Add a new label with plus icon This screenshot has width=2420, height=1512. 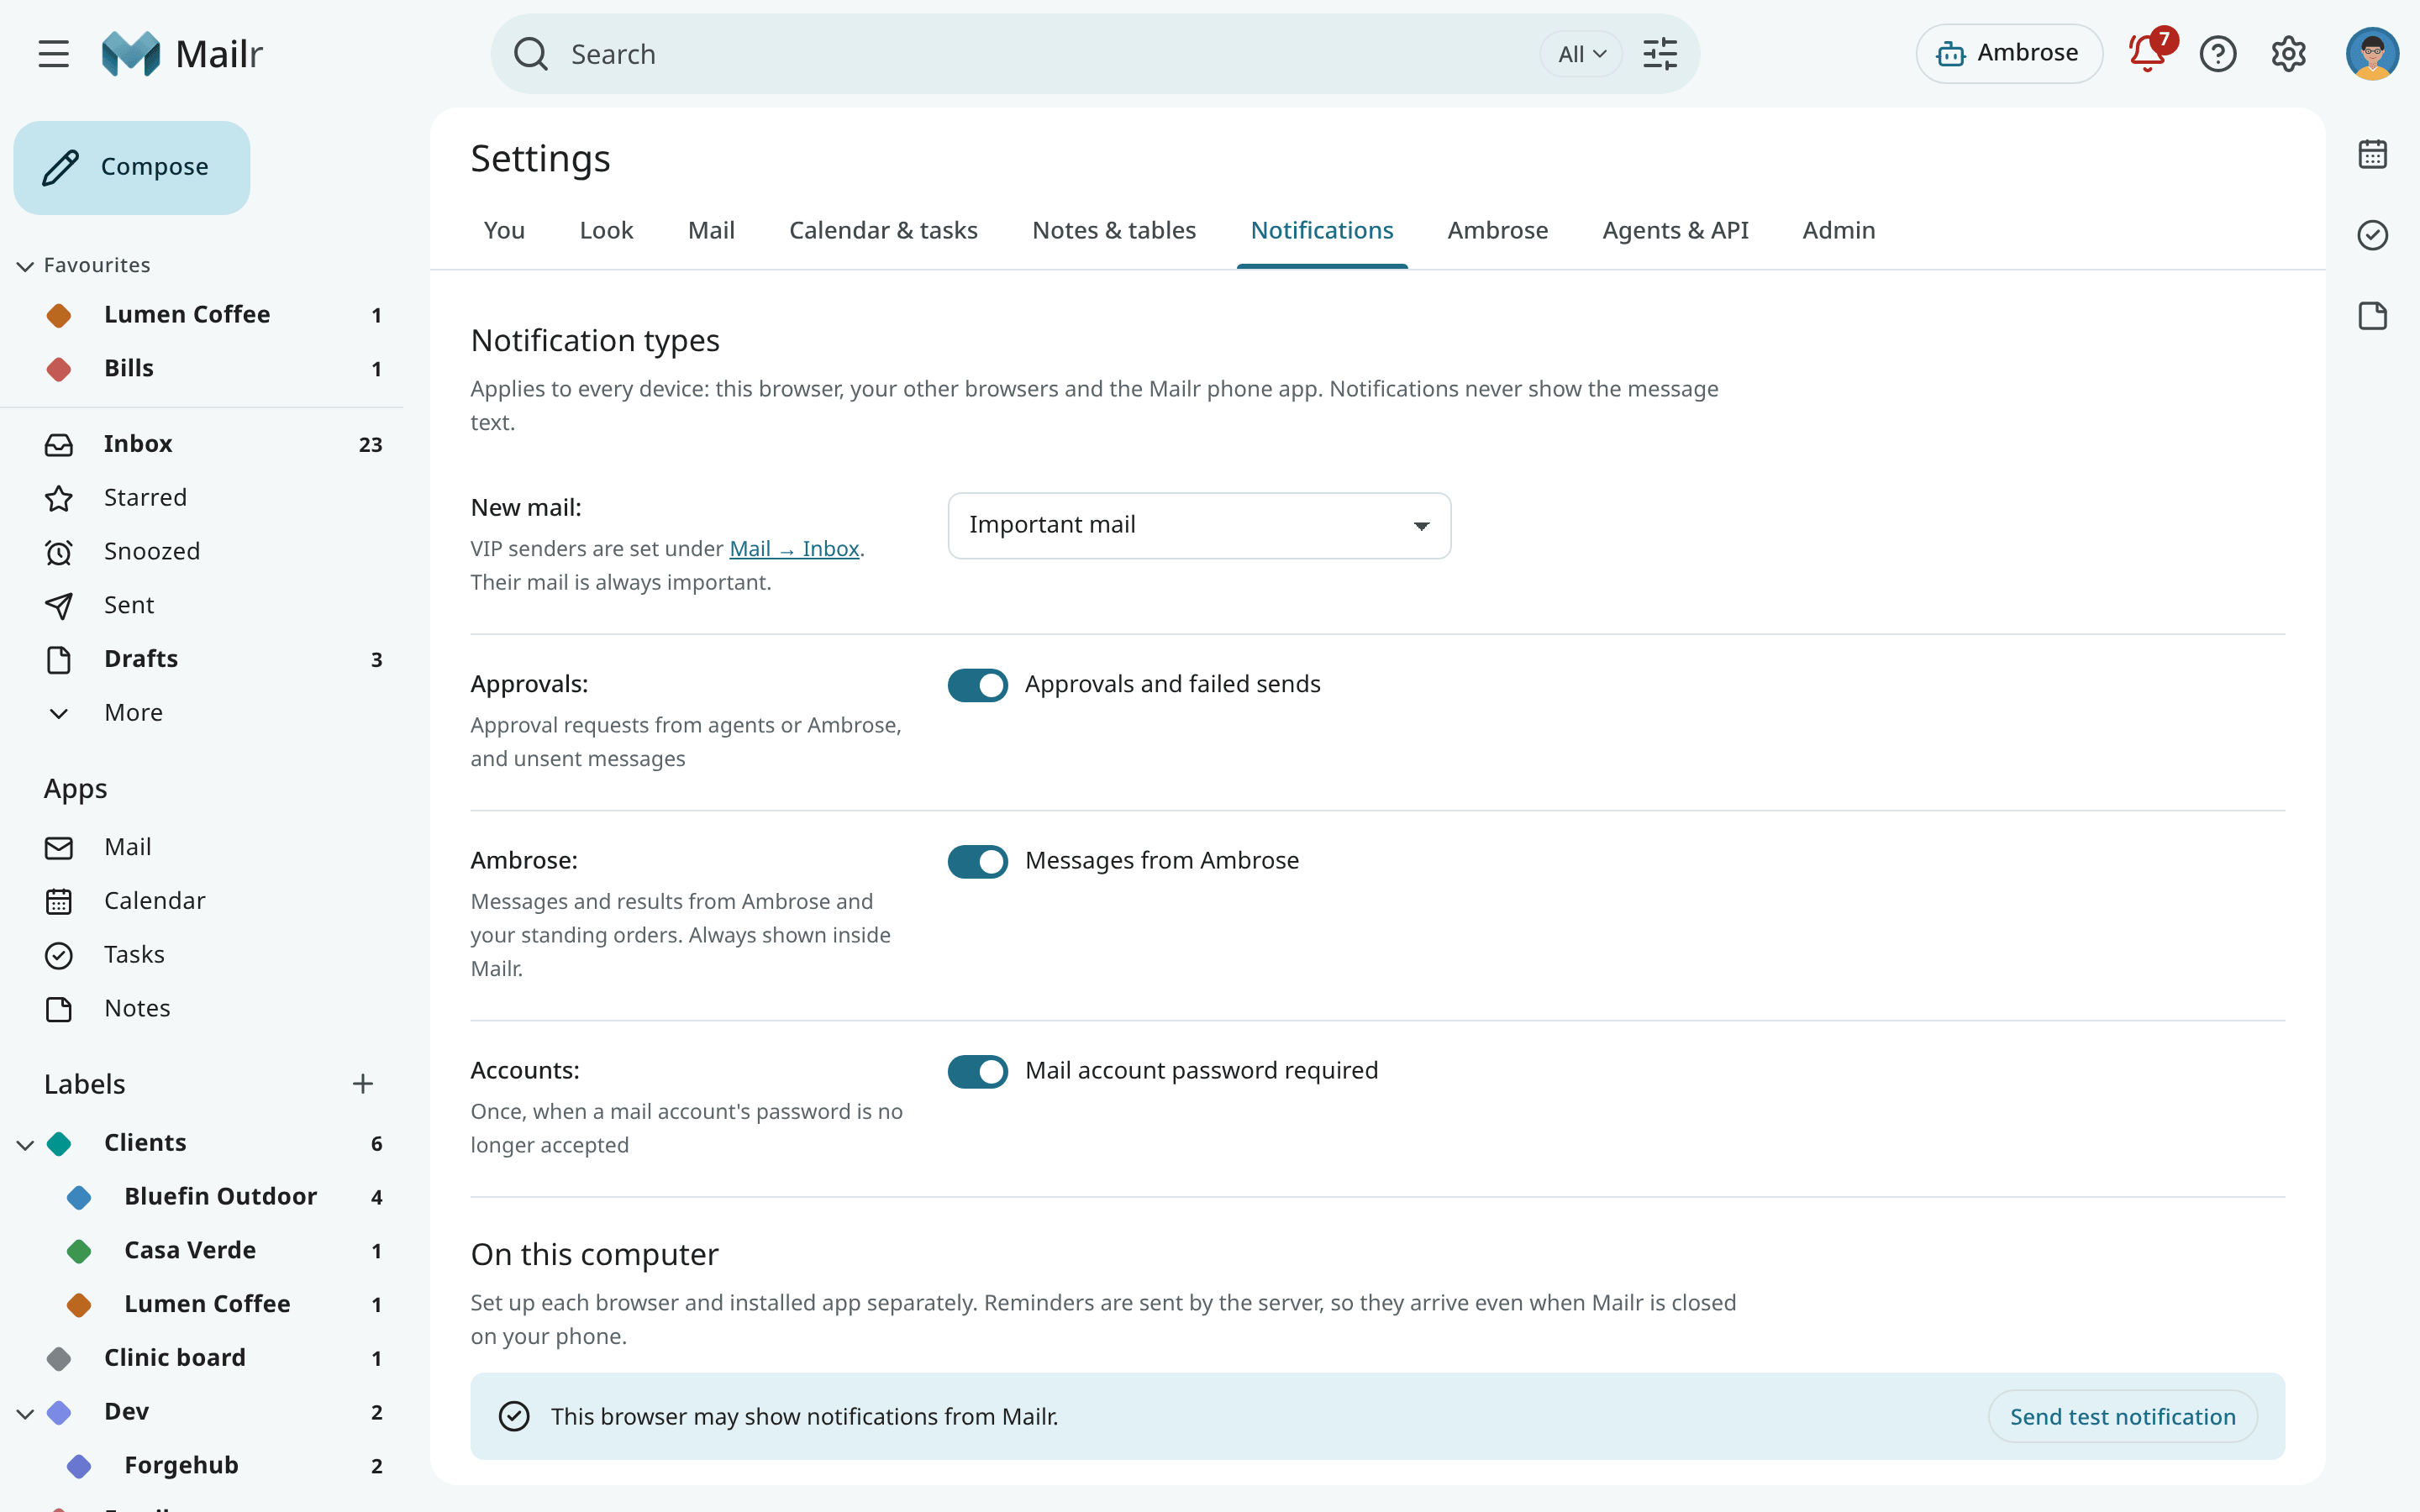click(363, 1084)
